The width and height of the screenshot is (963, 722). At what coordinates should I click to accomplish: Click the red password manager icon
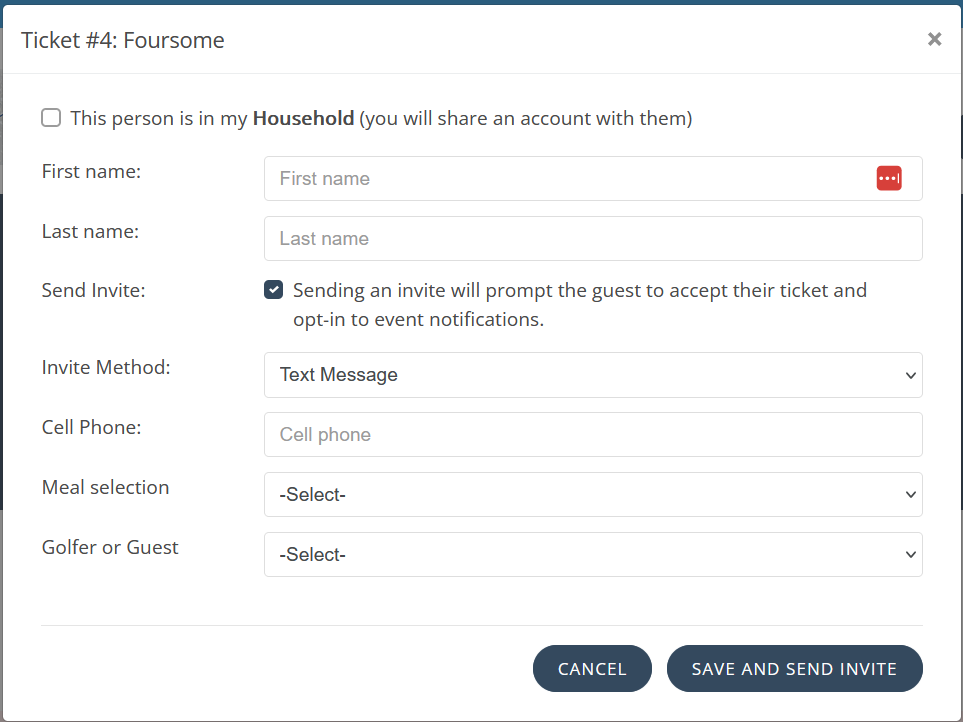pyautogui.click(x=889, y=178)
